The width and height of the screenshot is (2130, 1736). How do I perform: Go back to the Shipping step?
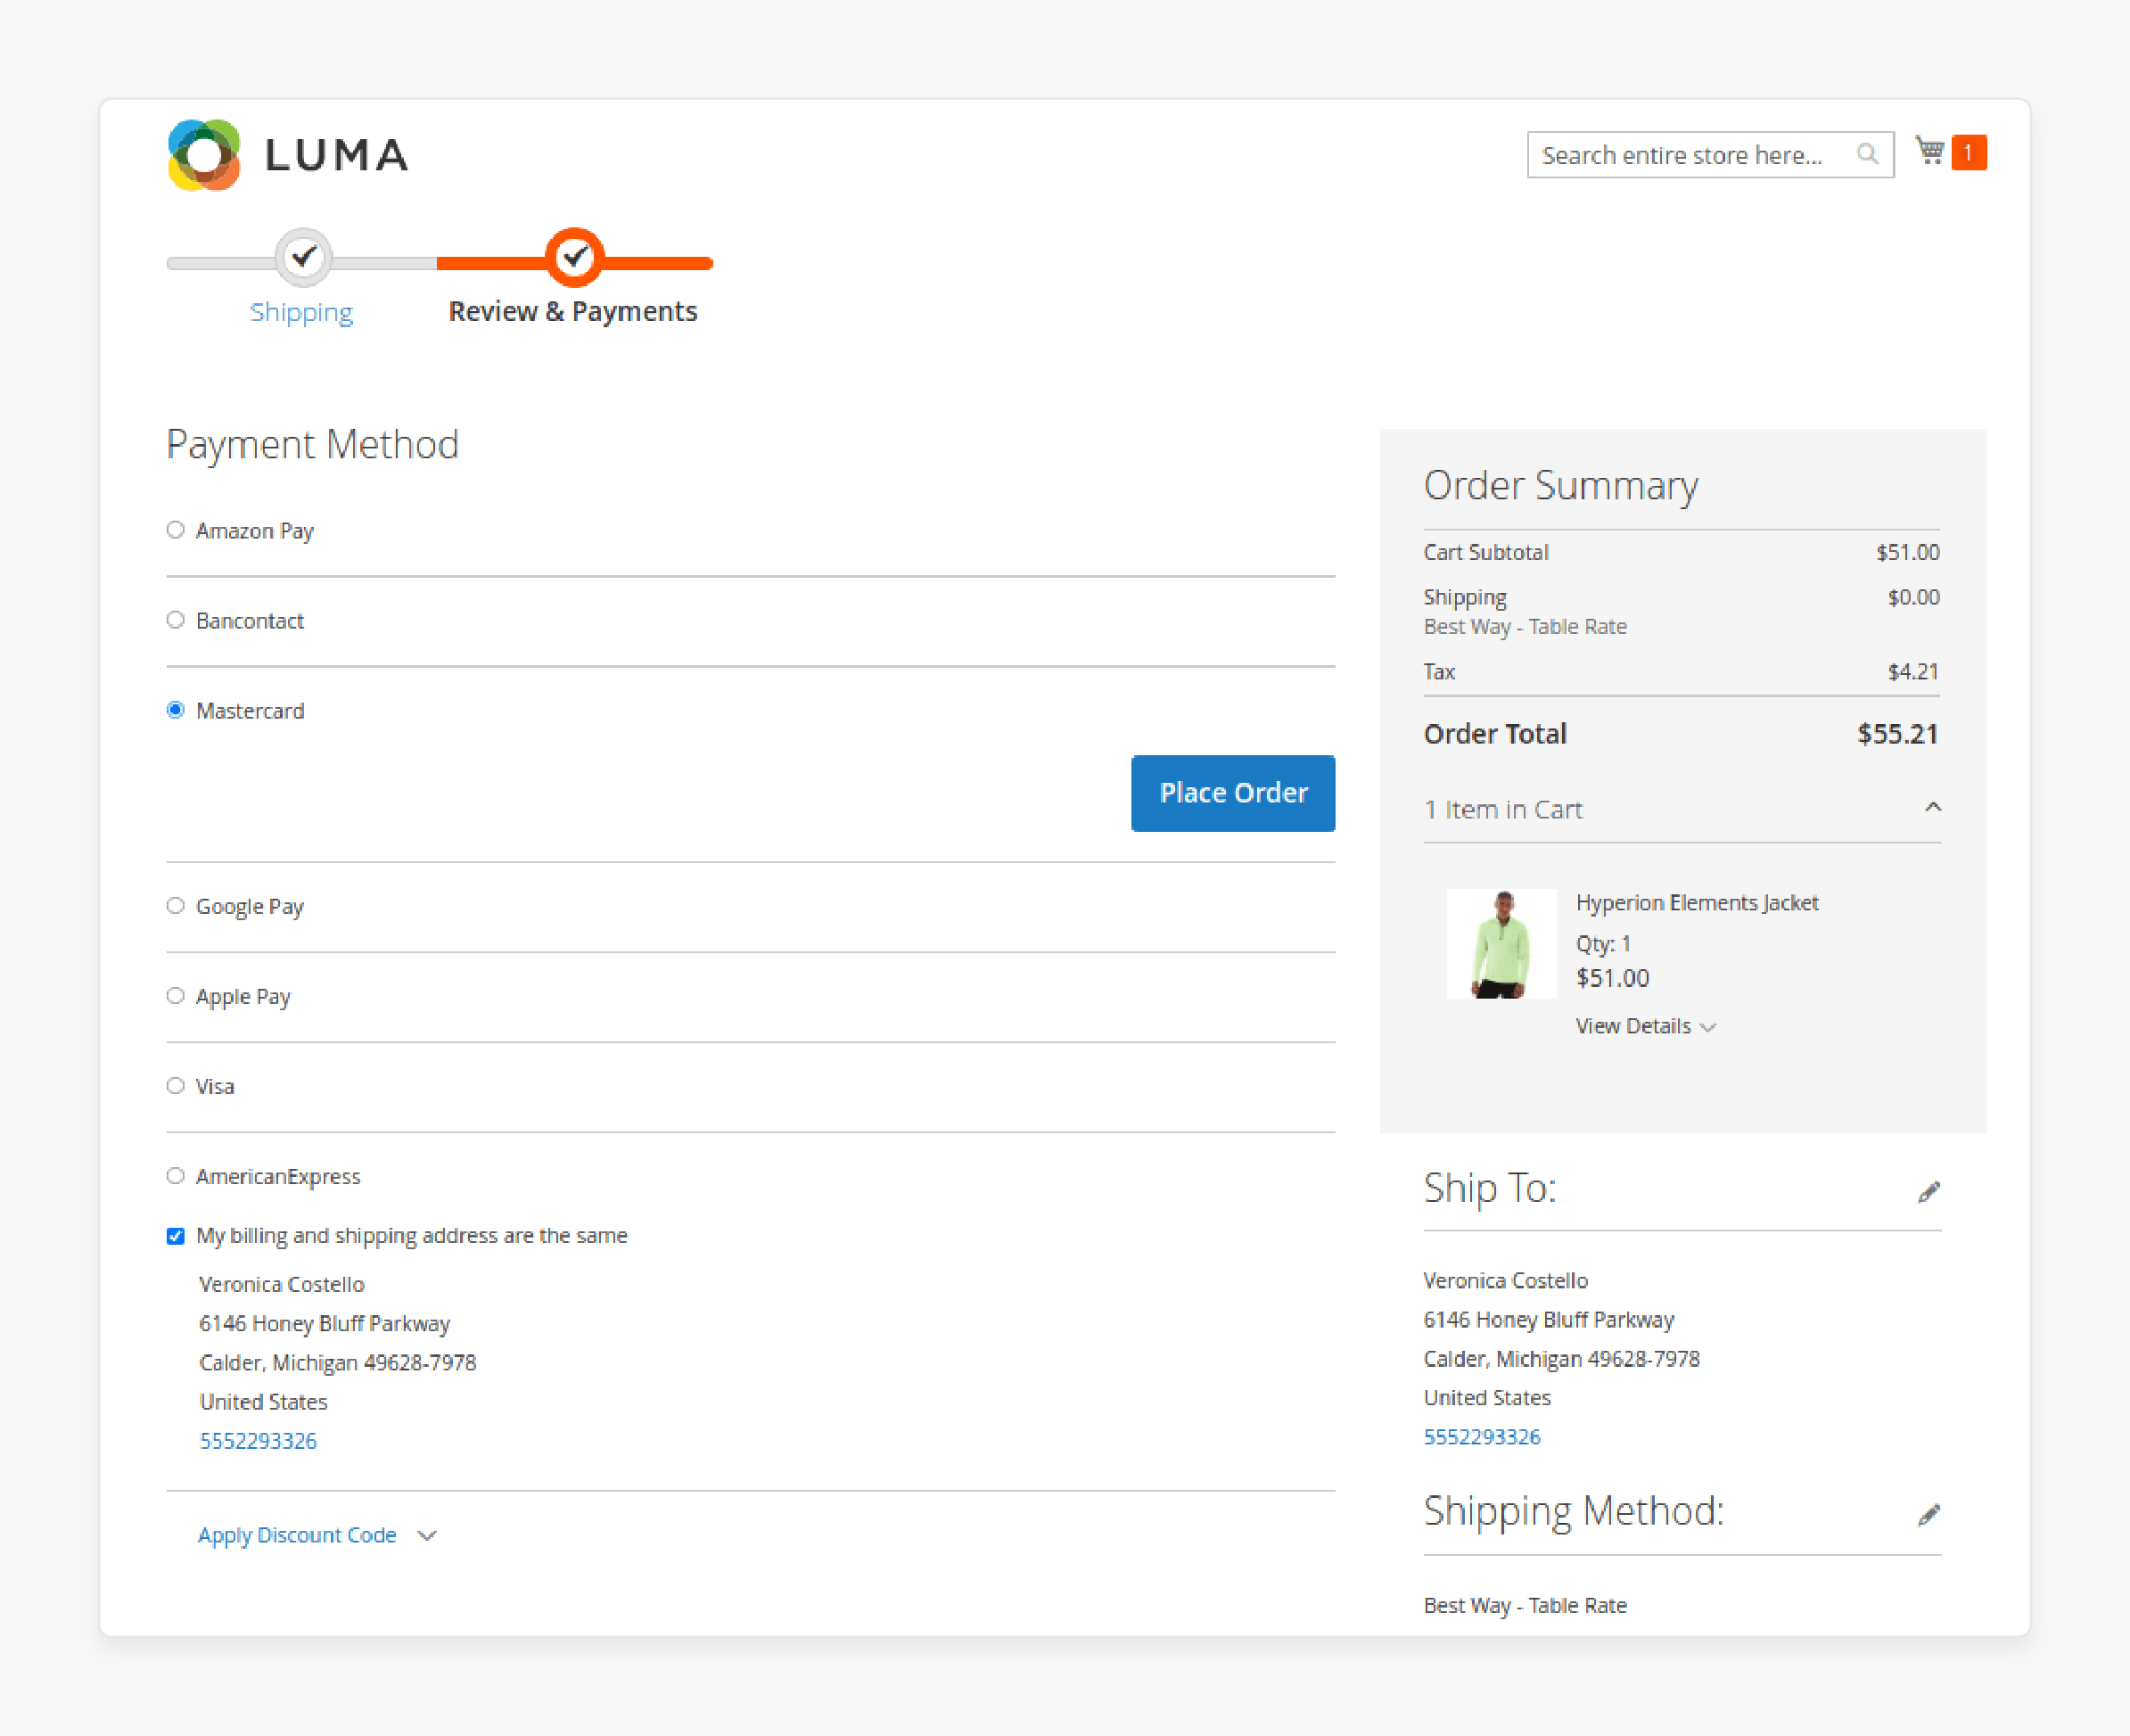tap(301, 312)
